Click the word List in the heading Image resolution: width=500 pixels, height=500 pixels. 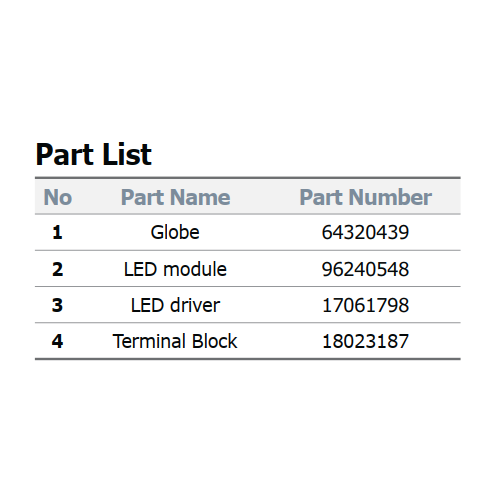pos(127,154)
